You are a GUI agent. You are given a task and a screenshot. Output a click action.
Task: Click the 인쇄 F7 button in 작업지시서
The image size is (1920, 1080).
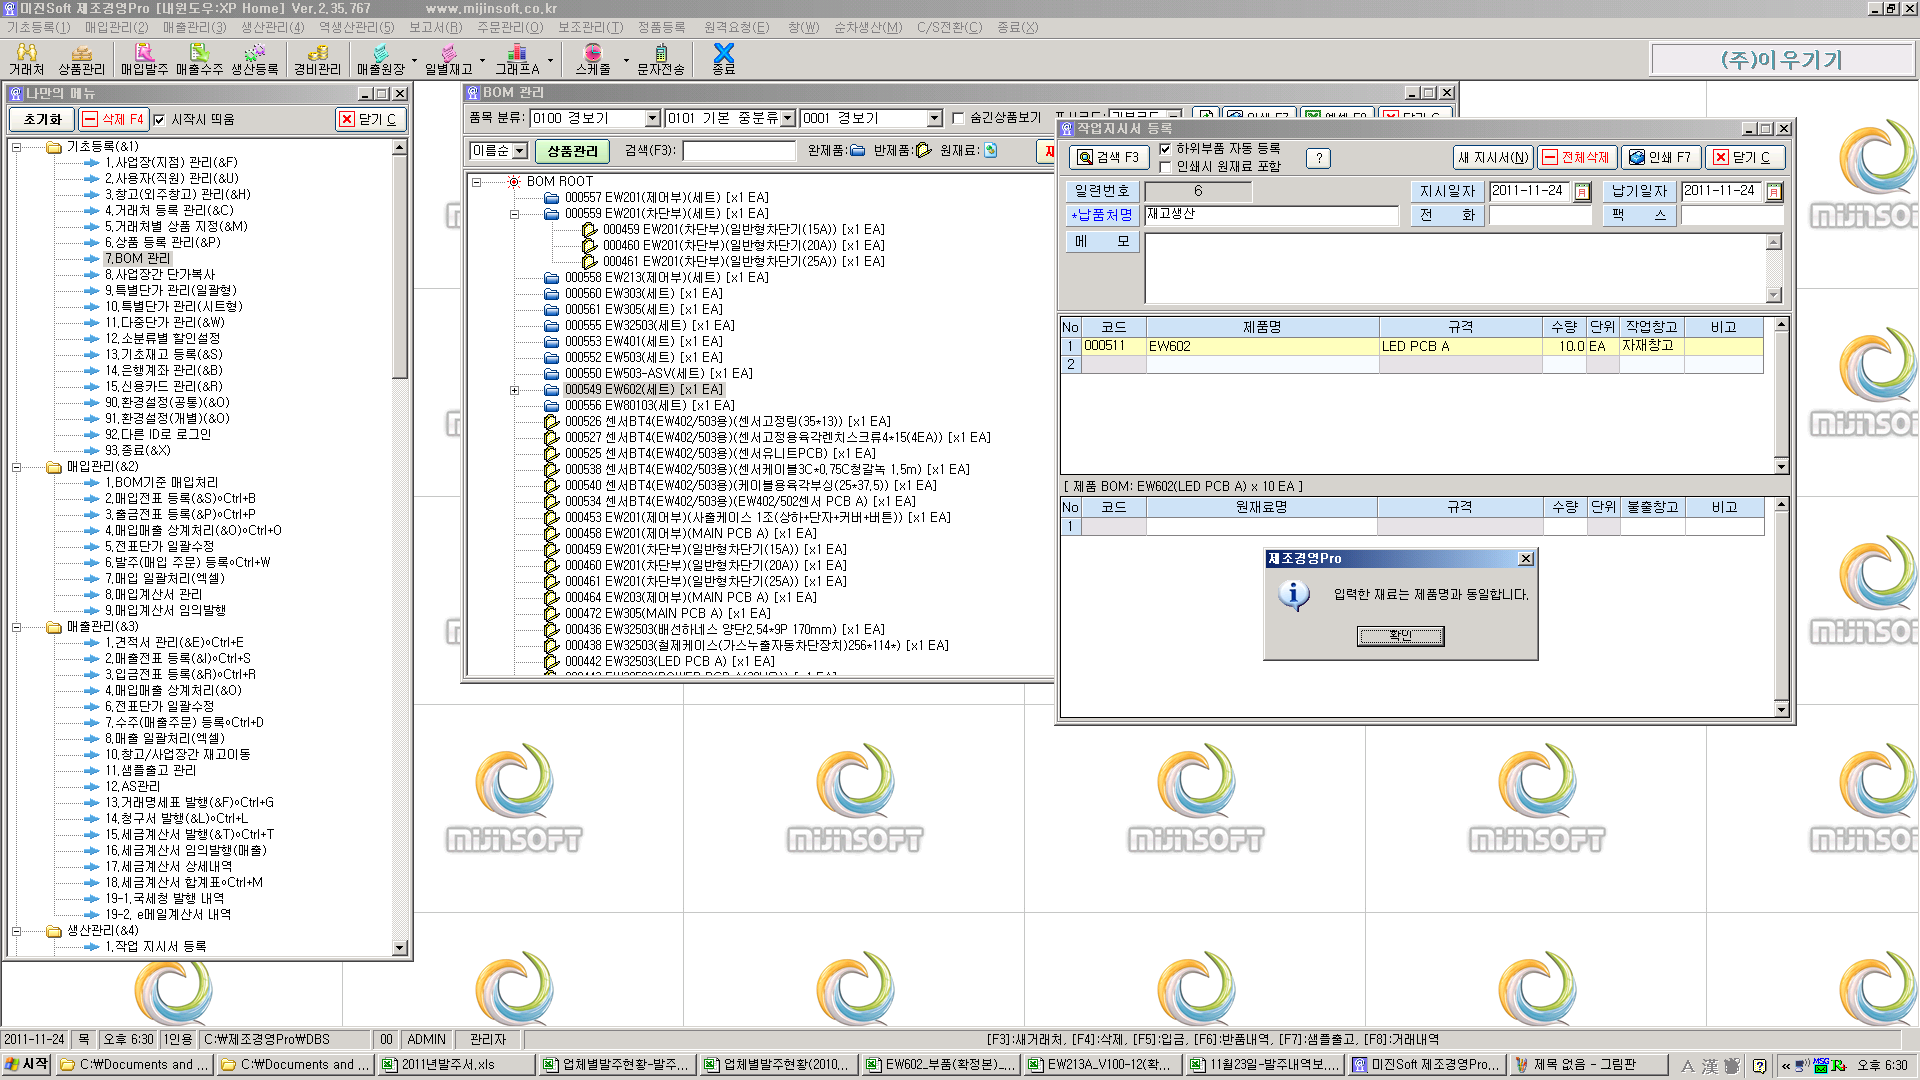click(x=1660, y=157)
